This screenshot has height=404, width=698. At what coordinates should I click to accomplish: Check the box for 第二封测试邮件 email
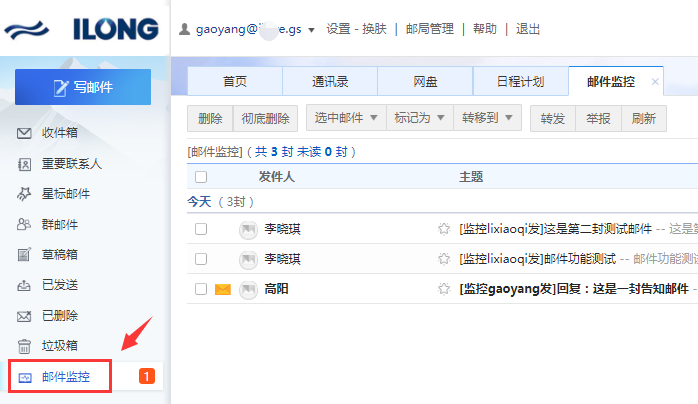click(x=201, y=229)
